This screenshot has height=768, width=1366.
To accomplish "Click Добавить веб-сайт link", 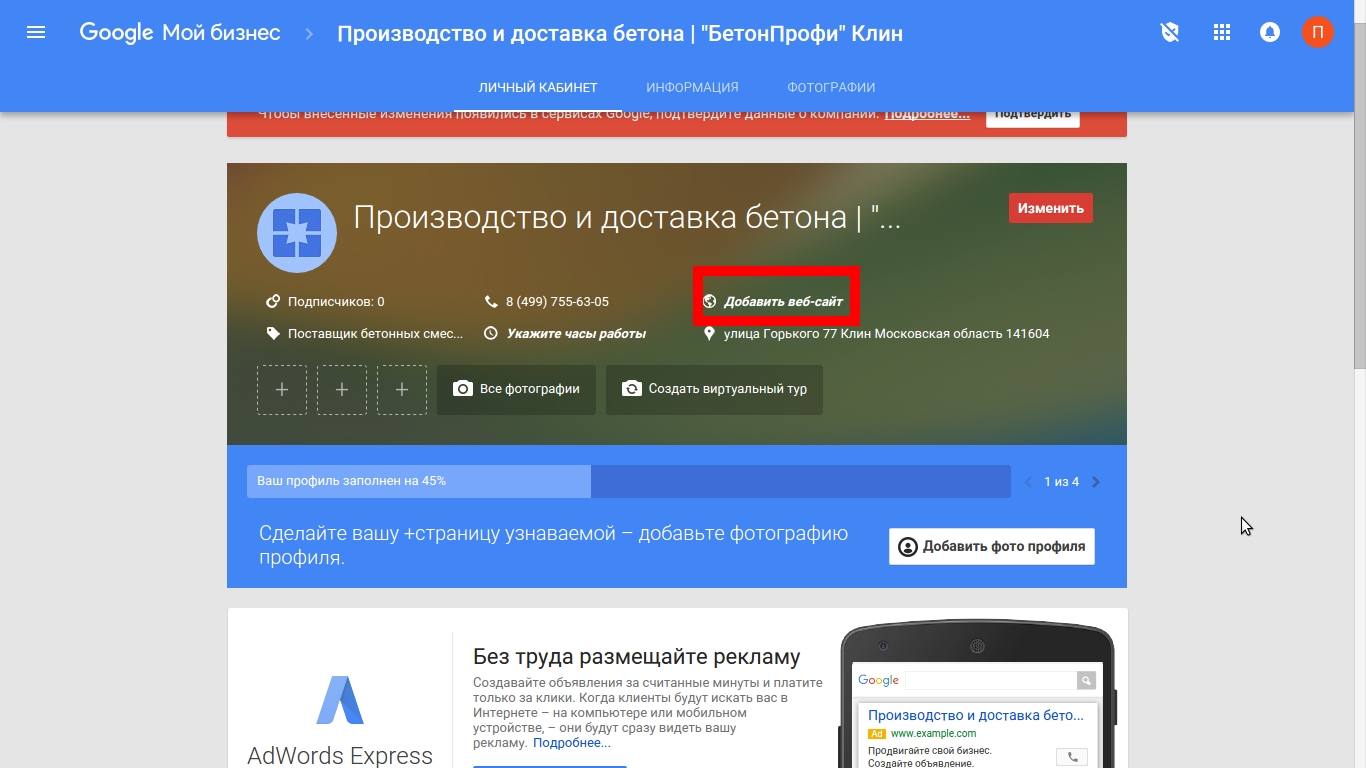I will 783,301.
